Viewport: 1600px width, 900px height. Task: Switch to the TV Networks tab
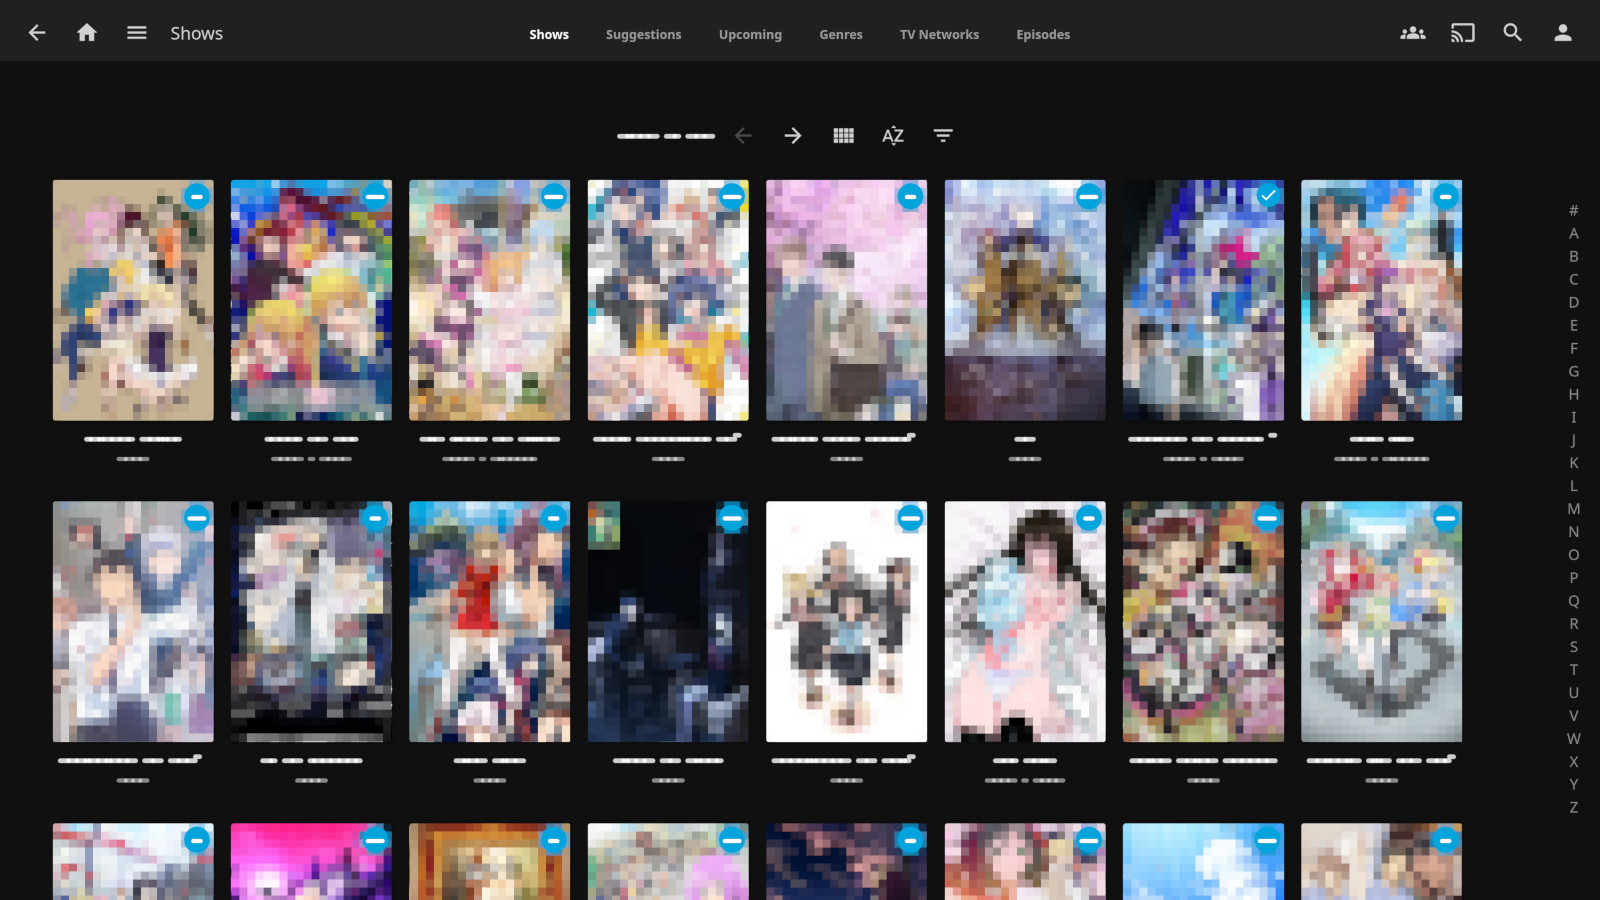[939, 34]
